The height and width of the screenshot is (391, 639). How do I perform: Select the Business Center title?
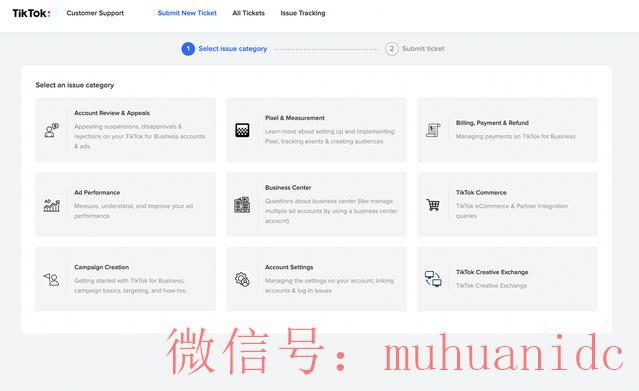pos(288,188)
